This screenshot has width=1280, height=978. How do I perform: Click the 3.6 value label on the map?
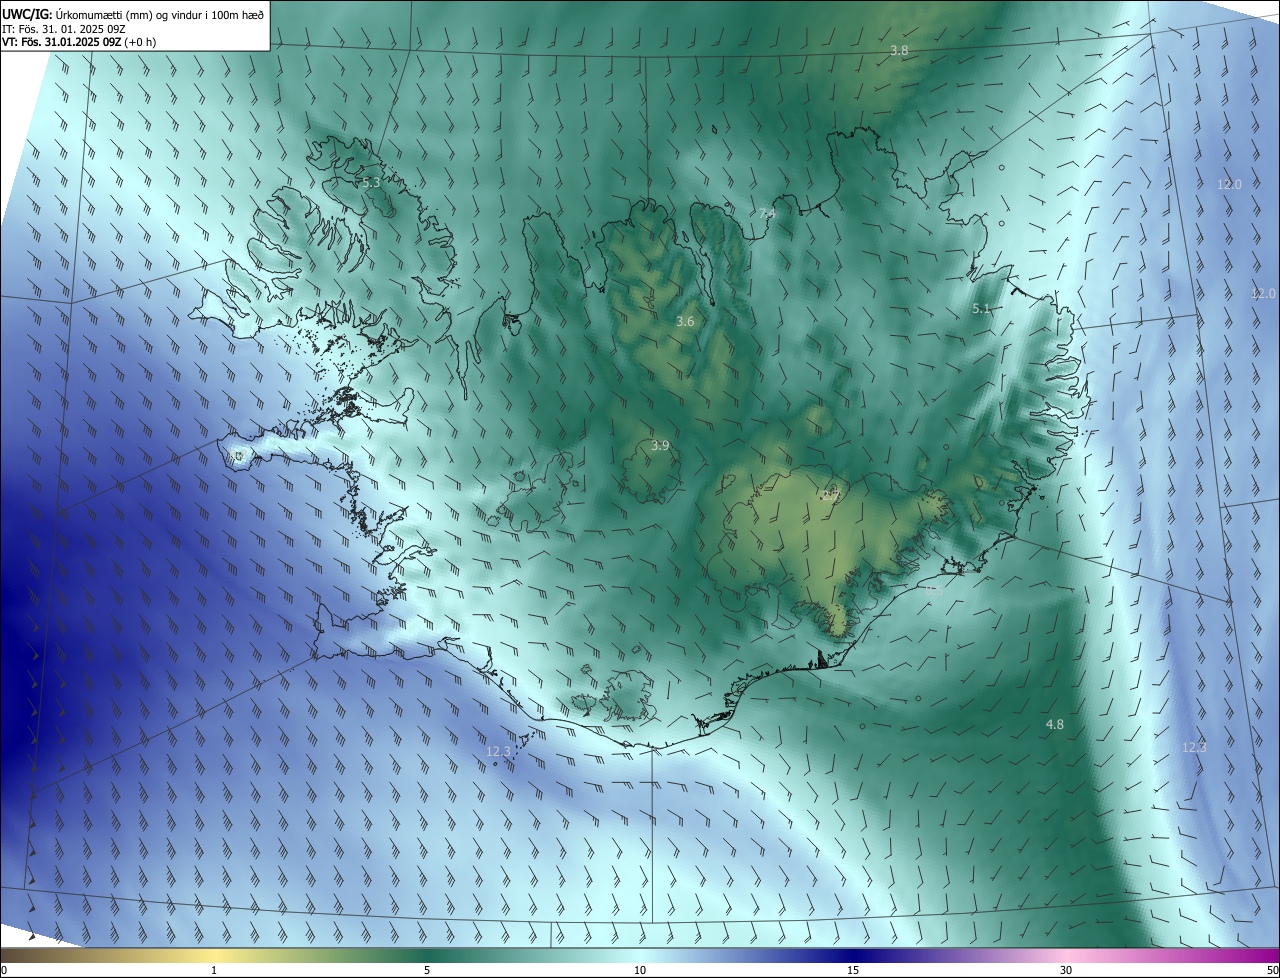coord(685,322)
